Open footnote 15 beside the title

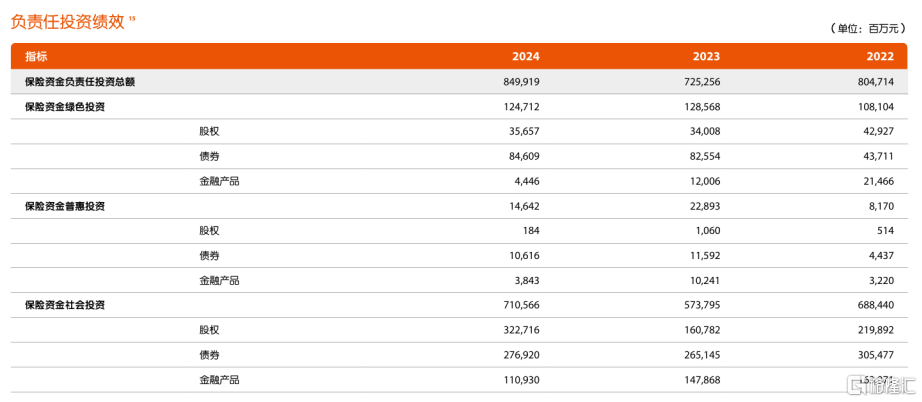[131, 17]
